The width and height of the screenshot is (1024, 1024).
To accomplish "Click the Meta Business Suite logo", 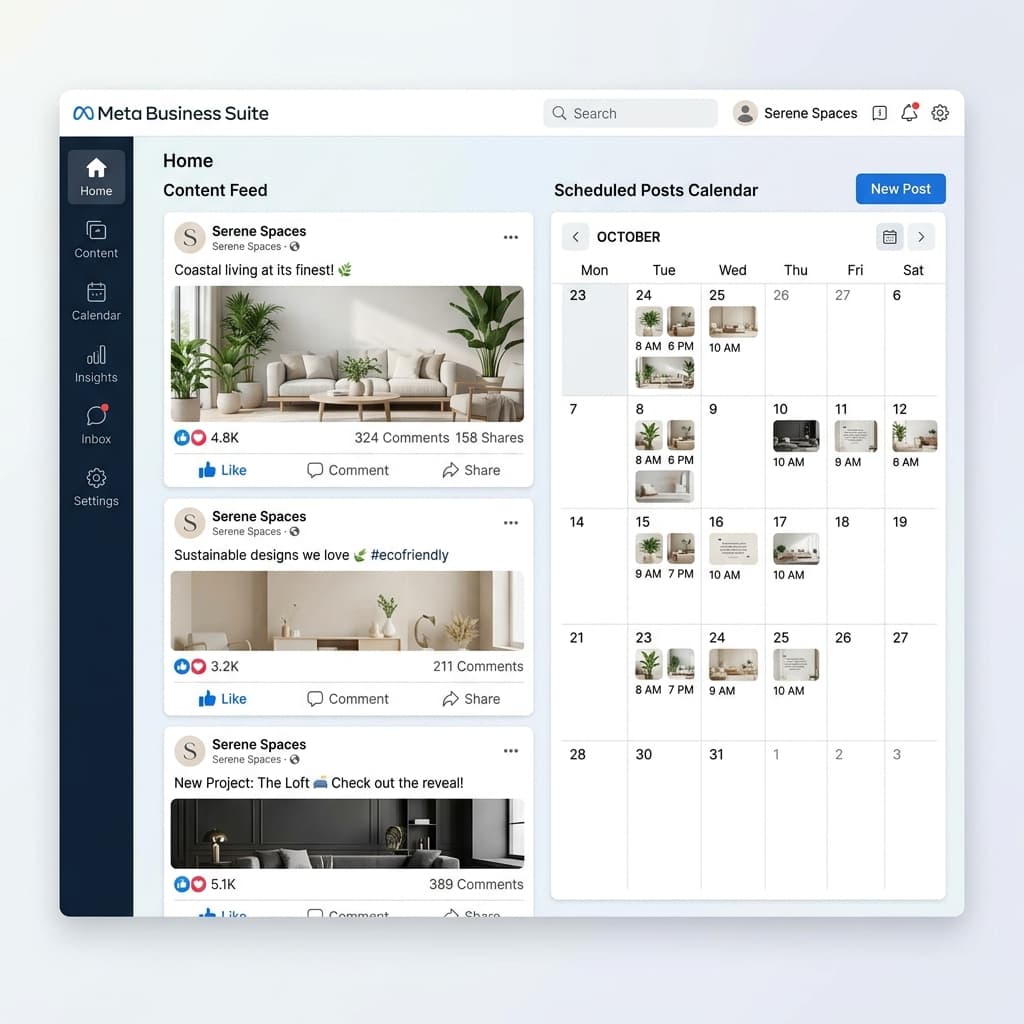I will (170, 113).
